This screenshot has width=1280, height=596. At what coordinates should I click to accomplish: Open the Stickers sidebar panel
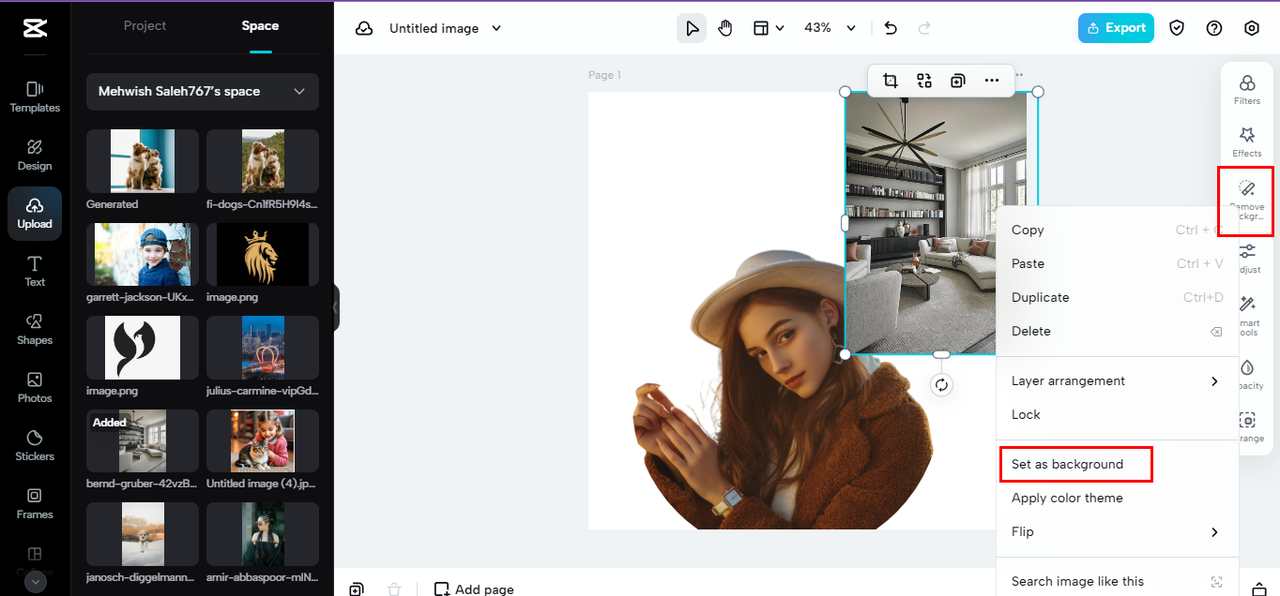[35, 445]
